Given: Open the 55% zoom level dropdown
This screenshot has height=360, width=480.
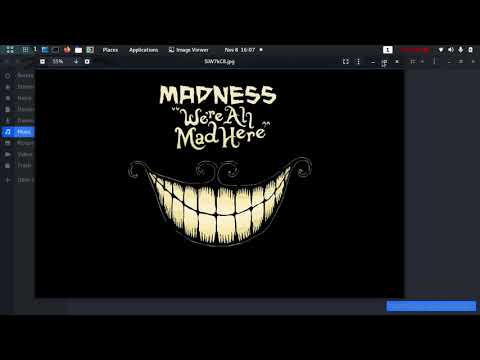Looking at the screenshot, I should (58, 61).
